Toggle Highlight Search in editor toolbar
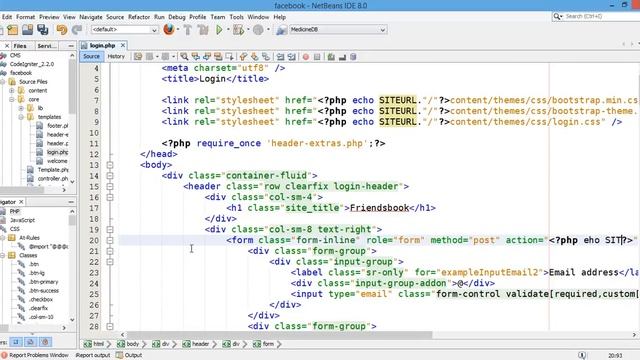The height and width of the screenshot is (360, 640). click(x=218, y=57)
